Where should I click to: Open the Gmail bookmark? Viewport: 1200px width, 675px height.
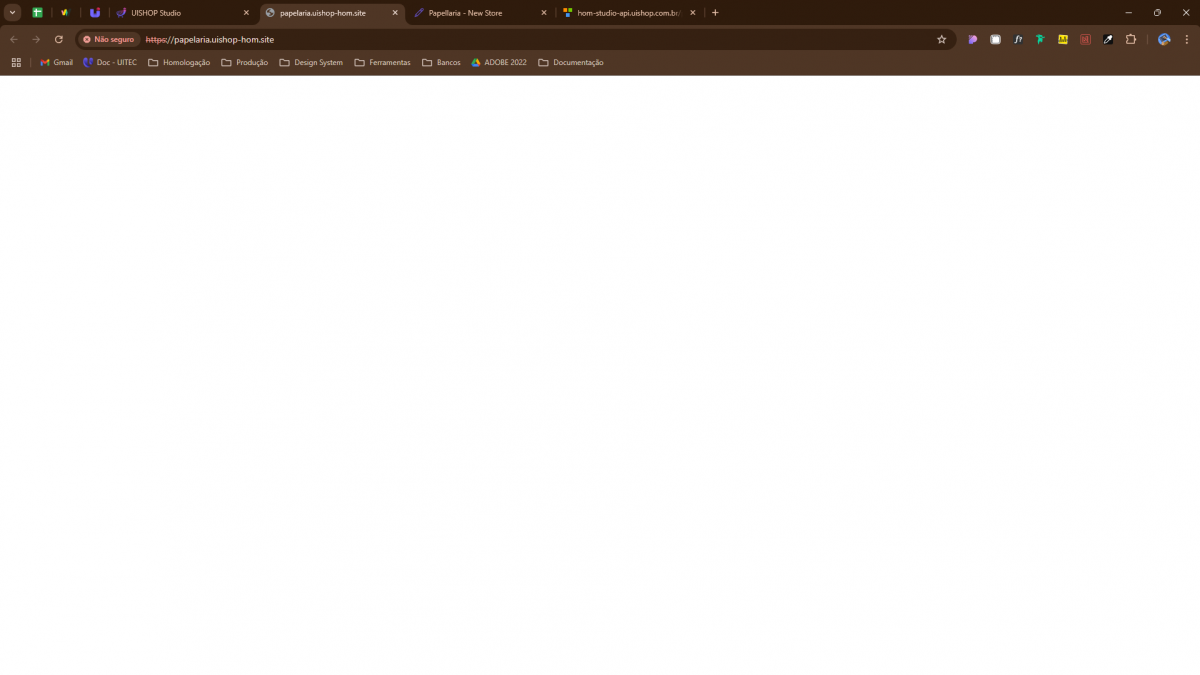tap(56, 62)
